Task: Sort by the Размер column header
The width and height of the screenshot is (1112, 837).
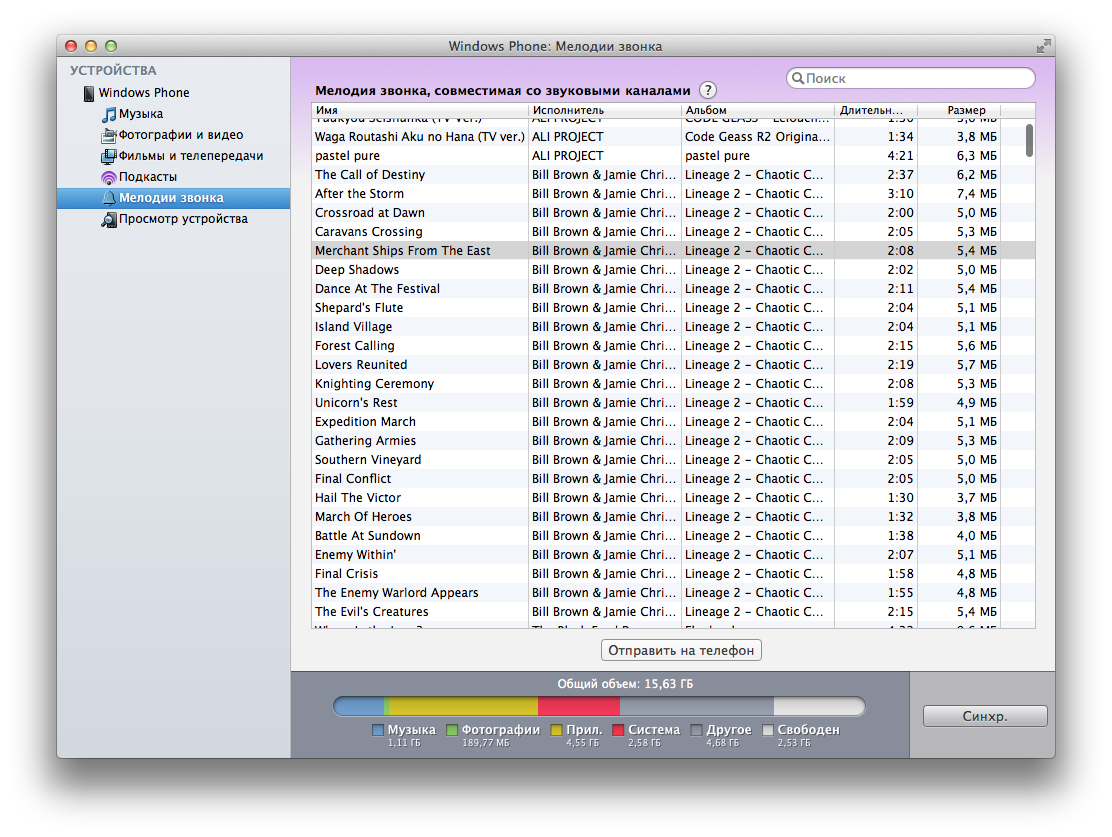Action: pos(959,110)
